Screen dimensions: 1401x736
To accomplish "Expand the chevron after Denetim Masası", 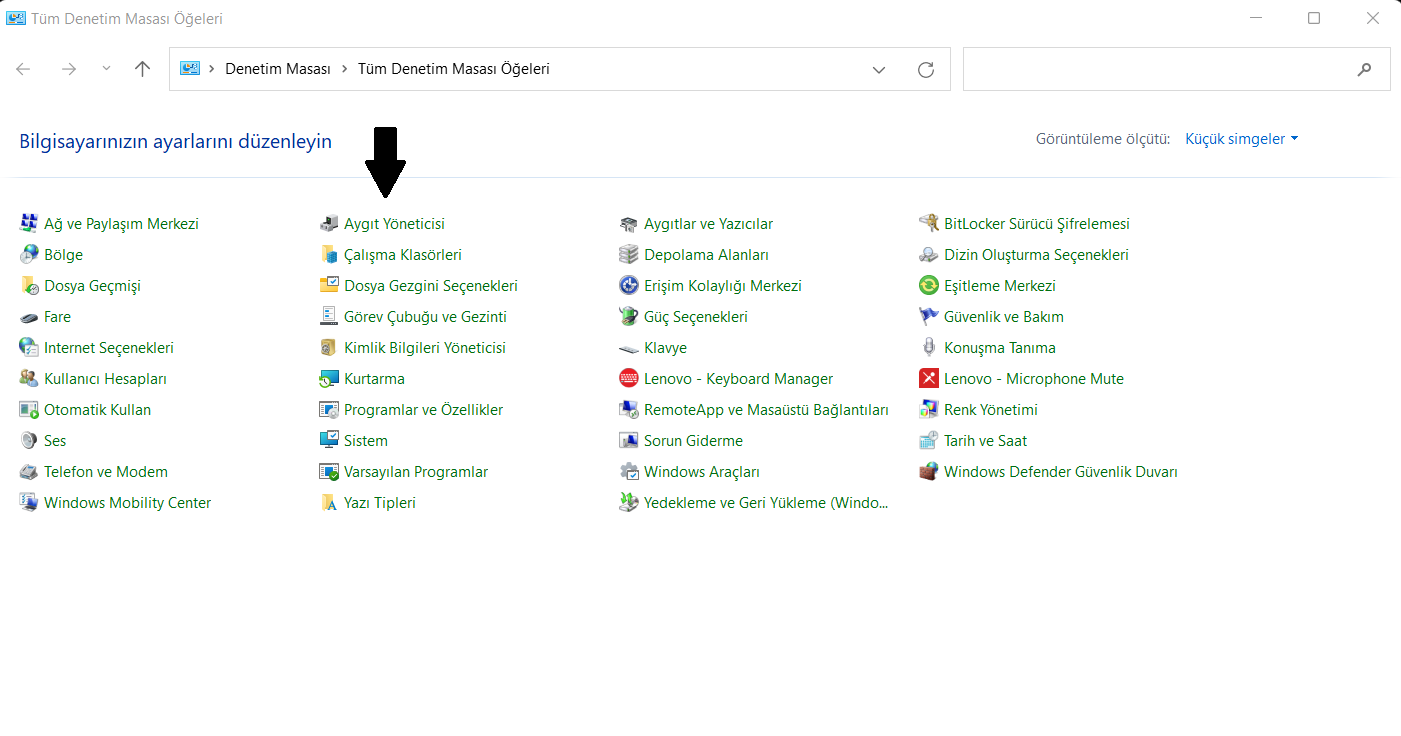I will tap(344, 69).
